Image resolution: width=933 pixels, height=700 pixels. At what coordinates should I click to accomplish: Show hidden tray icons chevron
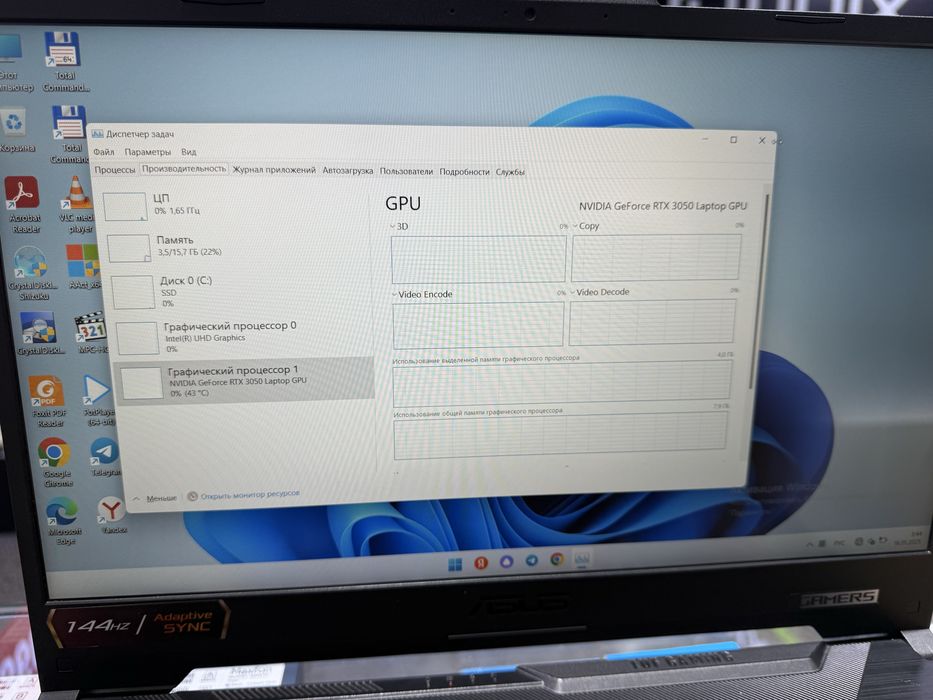point(809,544)
